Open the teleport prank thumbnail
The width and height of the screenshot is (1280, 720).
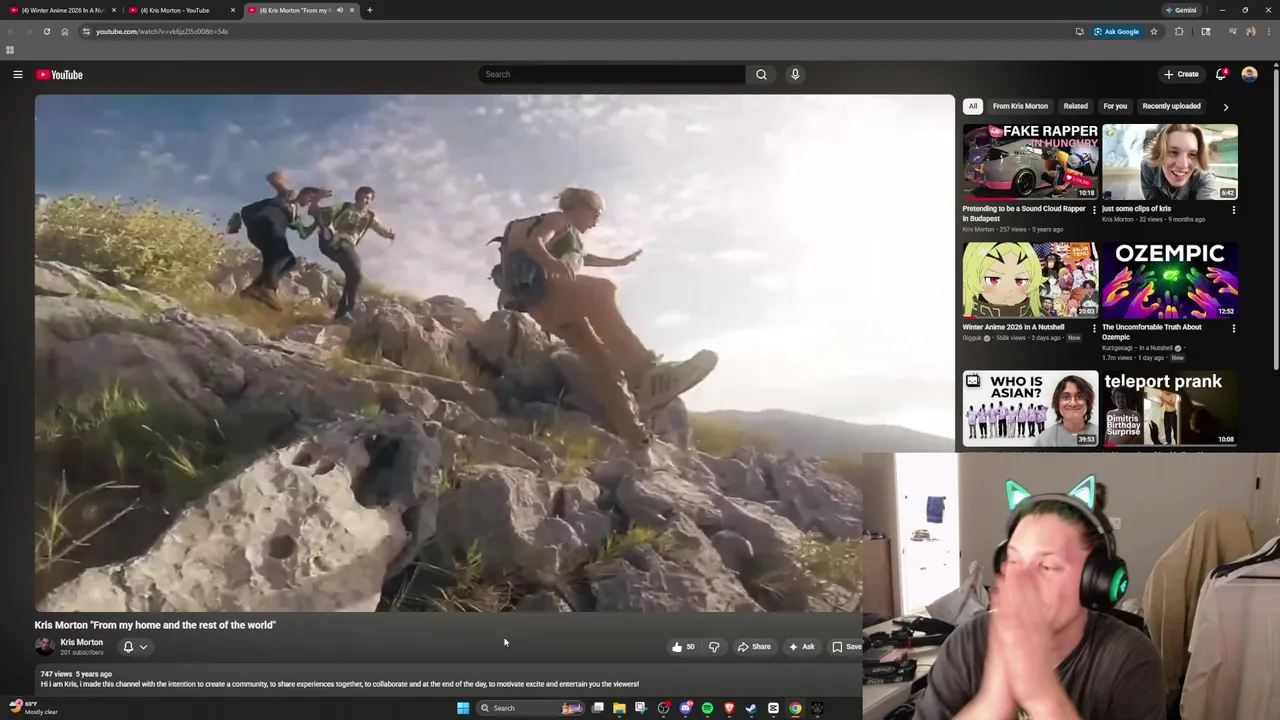coord(1170,409)
